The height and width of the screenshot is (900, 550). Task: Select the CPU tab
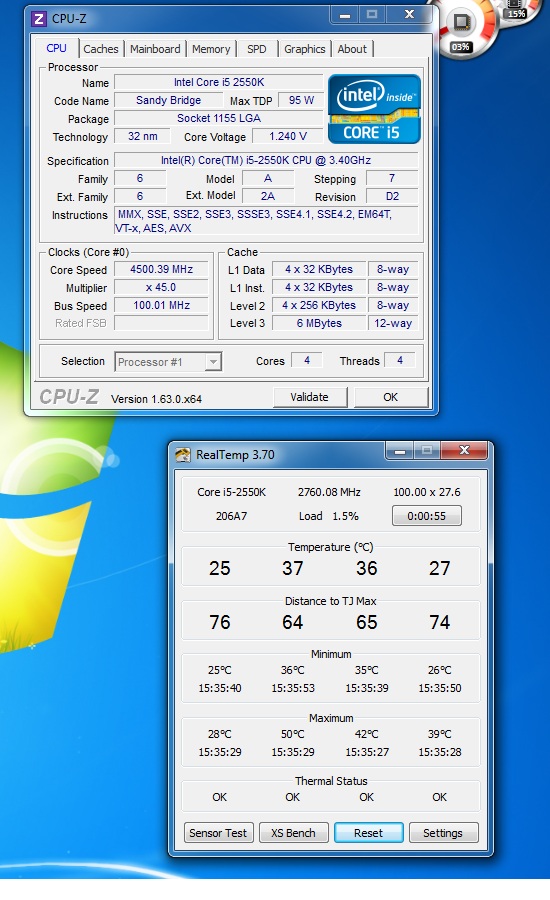pos(56,48)
